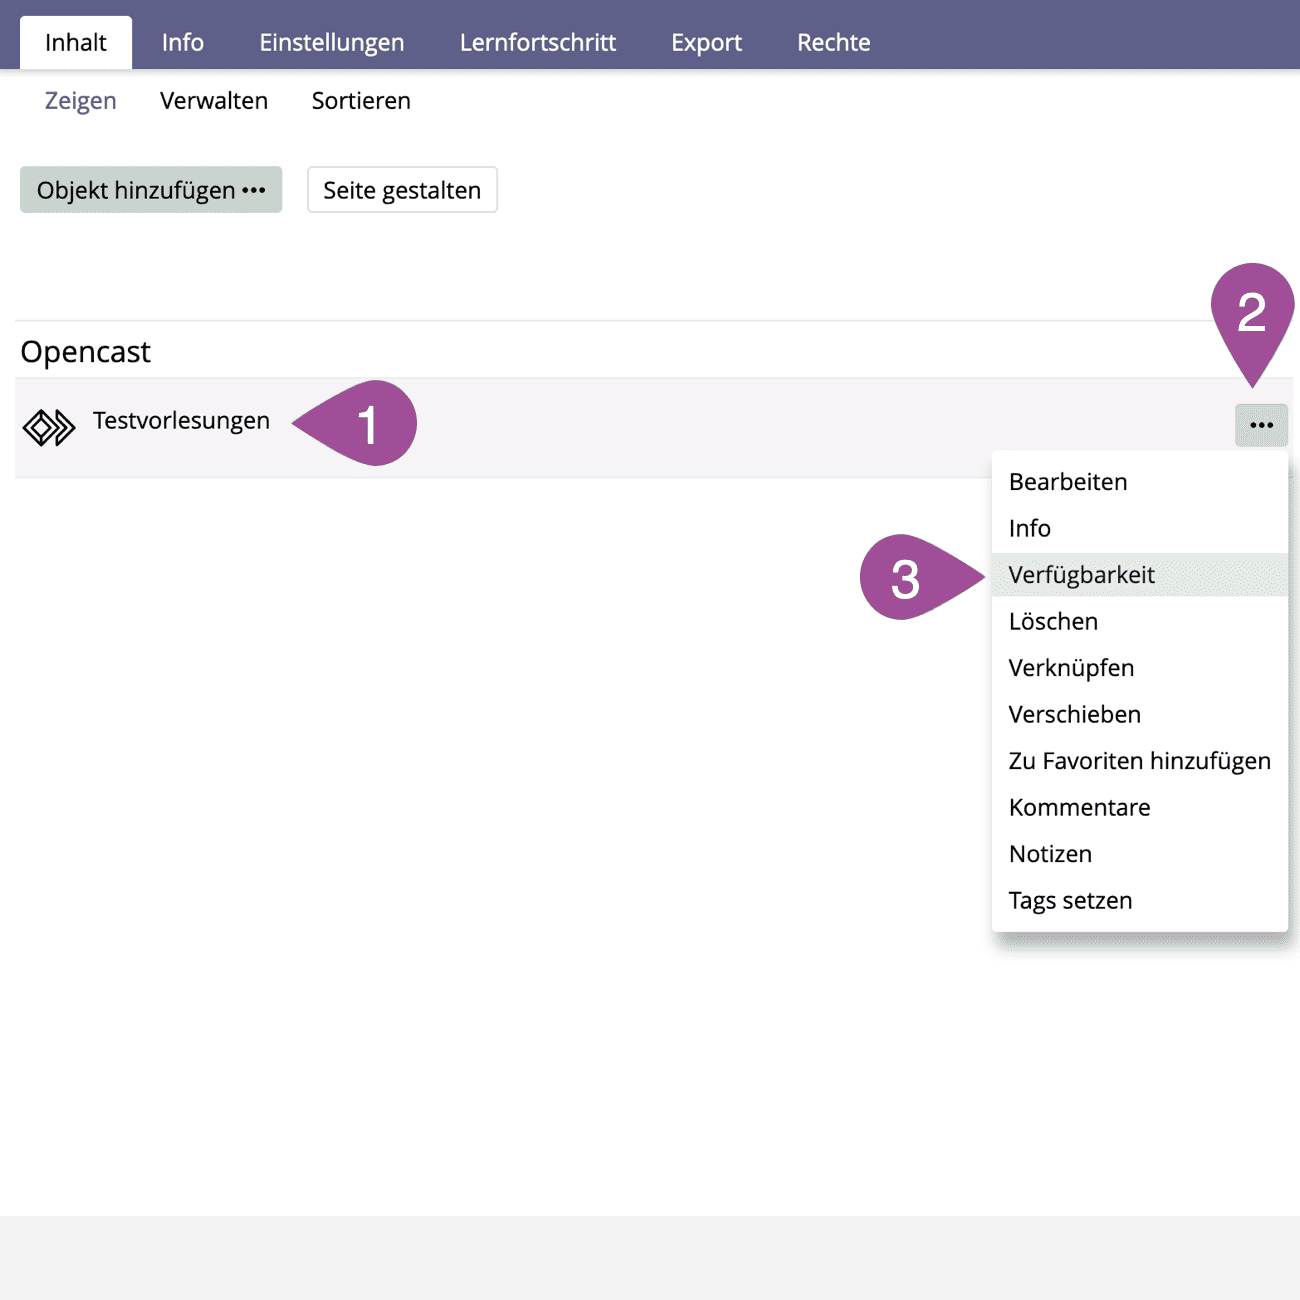The height and width of the screenshot is (1300, 1300).
Task: Select Verfügbarkeit in the actions menu
Action: coord(1081,575)
